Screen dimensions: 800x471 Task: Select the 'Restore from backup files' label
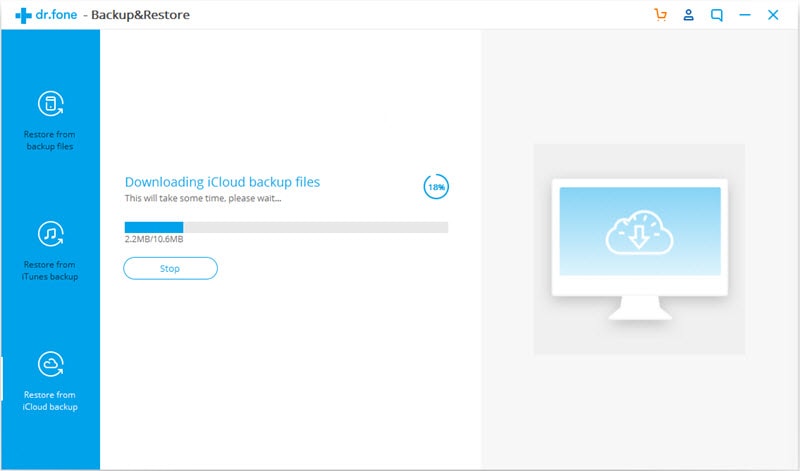(49, 140)
